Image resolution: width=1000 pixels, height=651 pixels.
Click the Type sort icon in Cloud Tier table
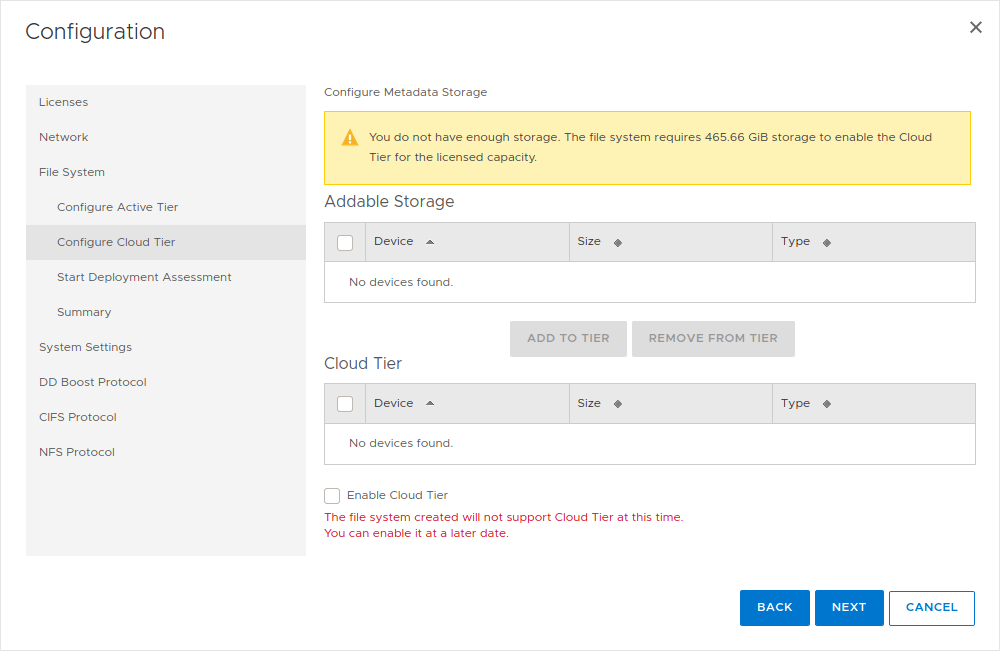pos(826,403)
